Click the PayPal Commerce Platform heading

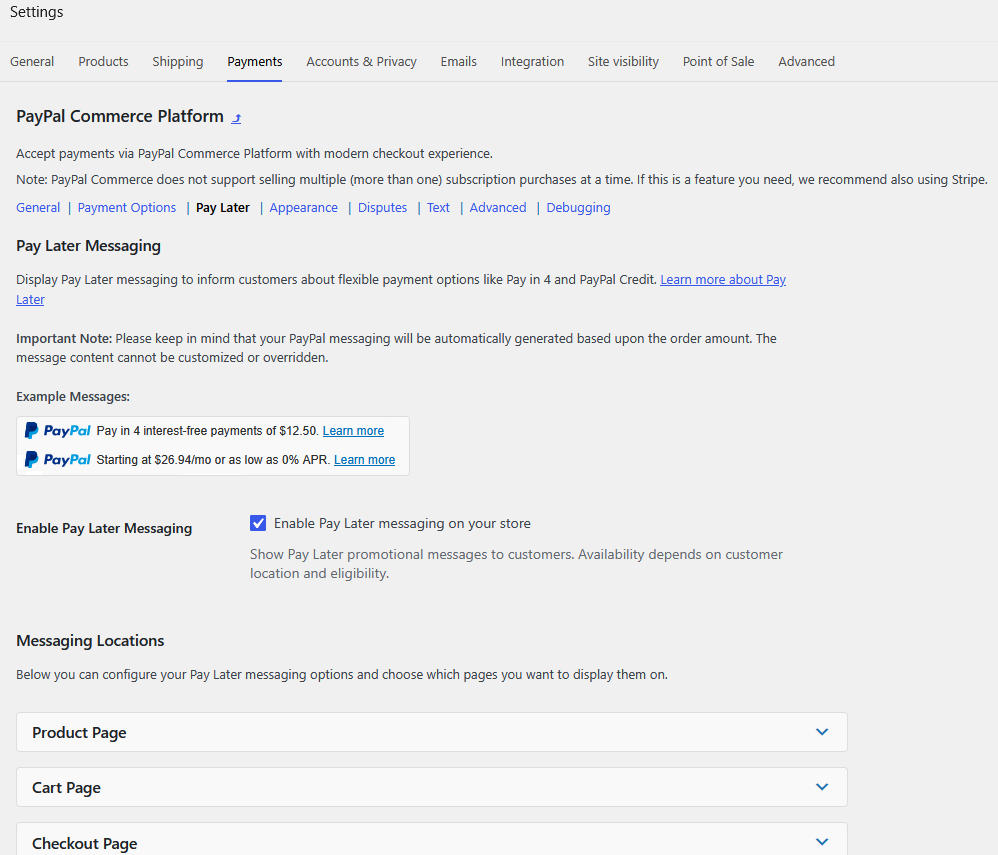120,117
